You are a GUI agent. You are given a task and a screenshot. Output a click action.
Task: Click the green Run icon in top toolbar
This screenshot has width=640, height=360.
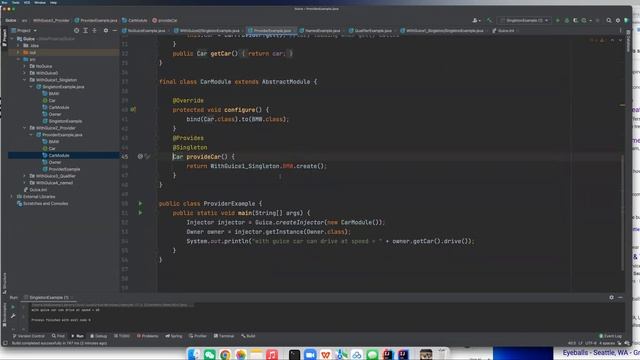tap(558, 20)
